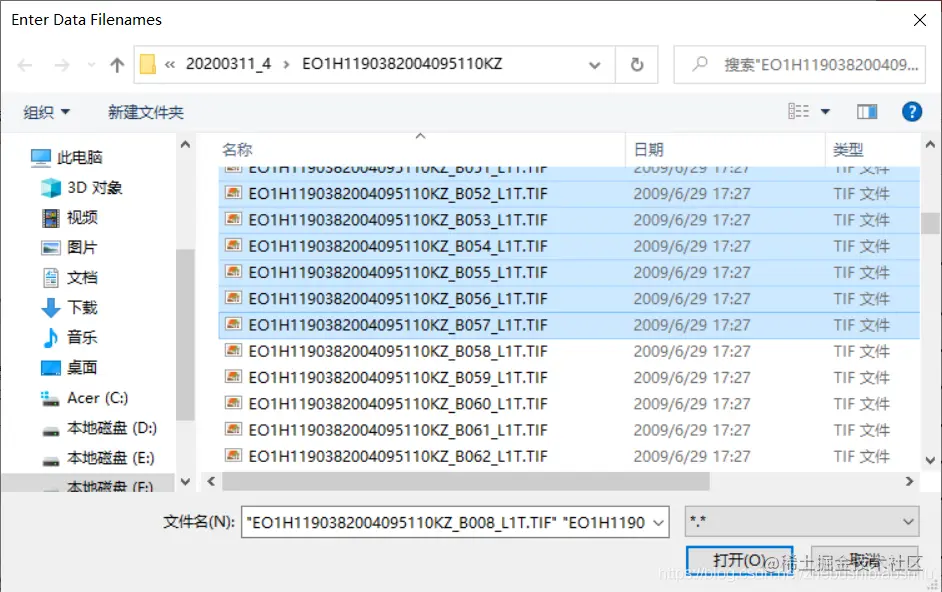The image size is (942, 592).
Task: Go forward with the right arrow
Action: click(62, 65)
